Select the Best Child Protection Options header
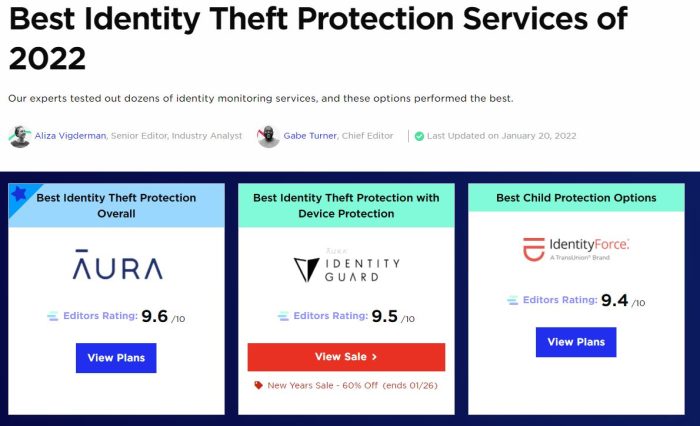This screenshot has width=700, height=426. coord(575,198)
